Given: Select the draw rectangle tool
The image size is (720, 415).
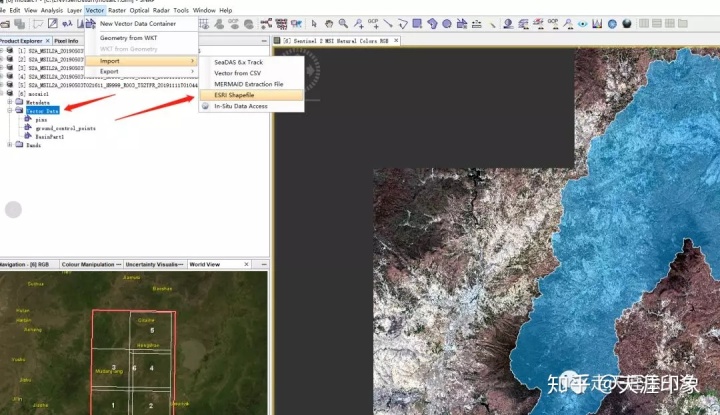Looking at the screenshot, I should coord(417,23).
